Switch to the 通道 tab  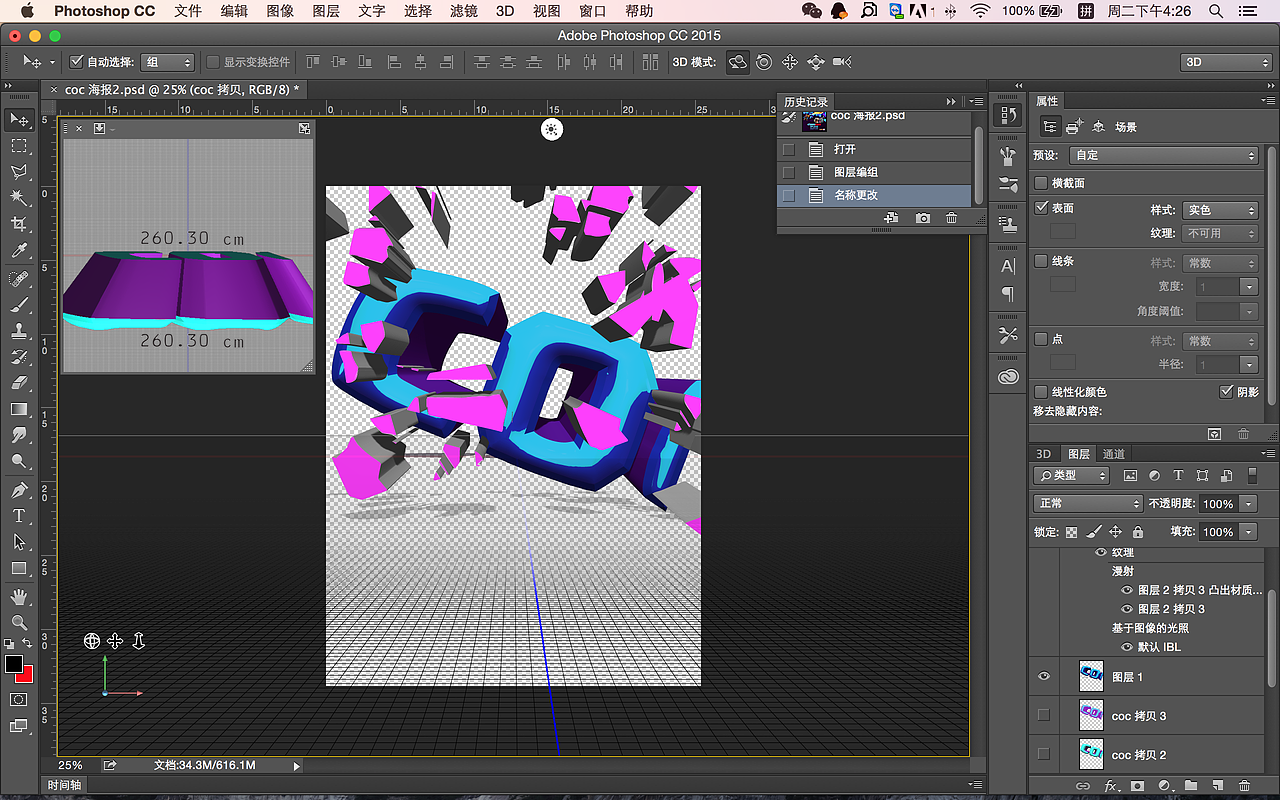click(1114, 454)
